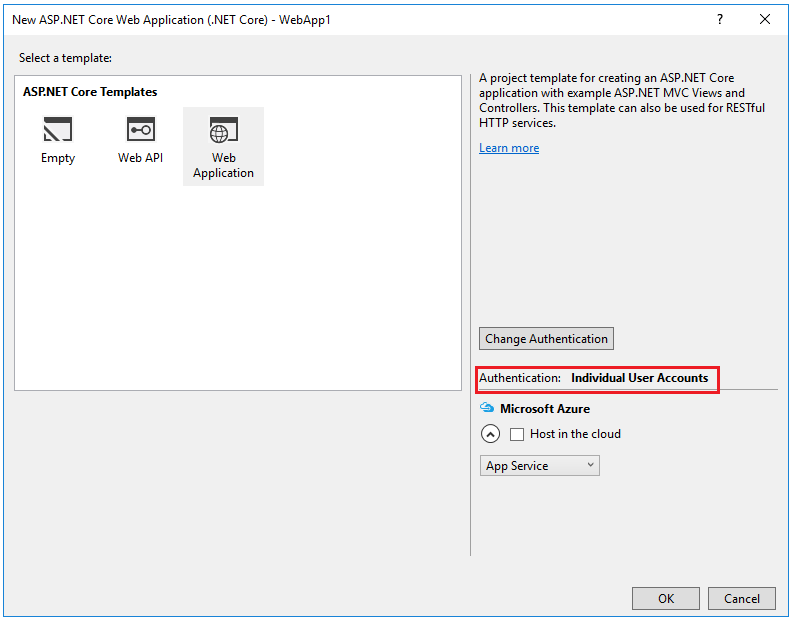Click the help question mark icon
The width and height of the screenshot is (792, 622).
[x=719, y=19]
